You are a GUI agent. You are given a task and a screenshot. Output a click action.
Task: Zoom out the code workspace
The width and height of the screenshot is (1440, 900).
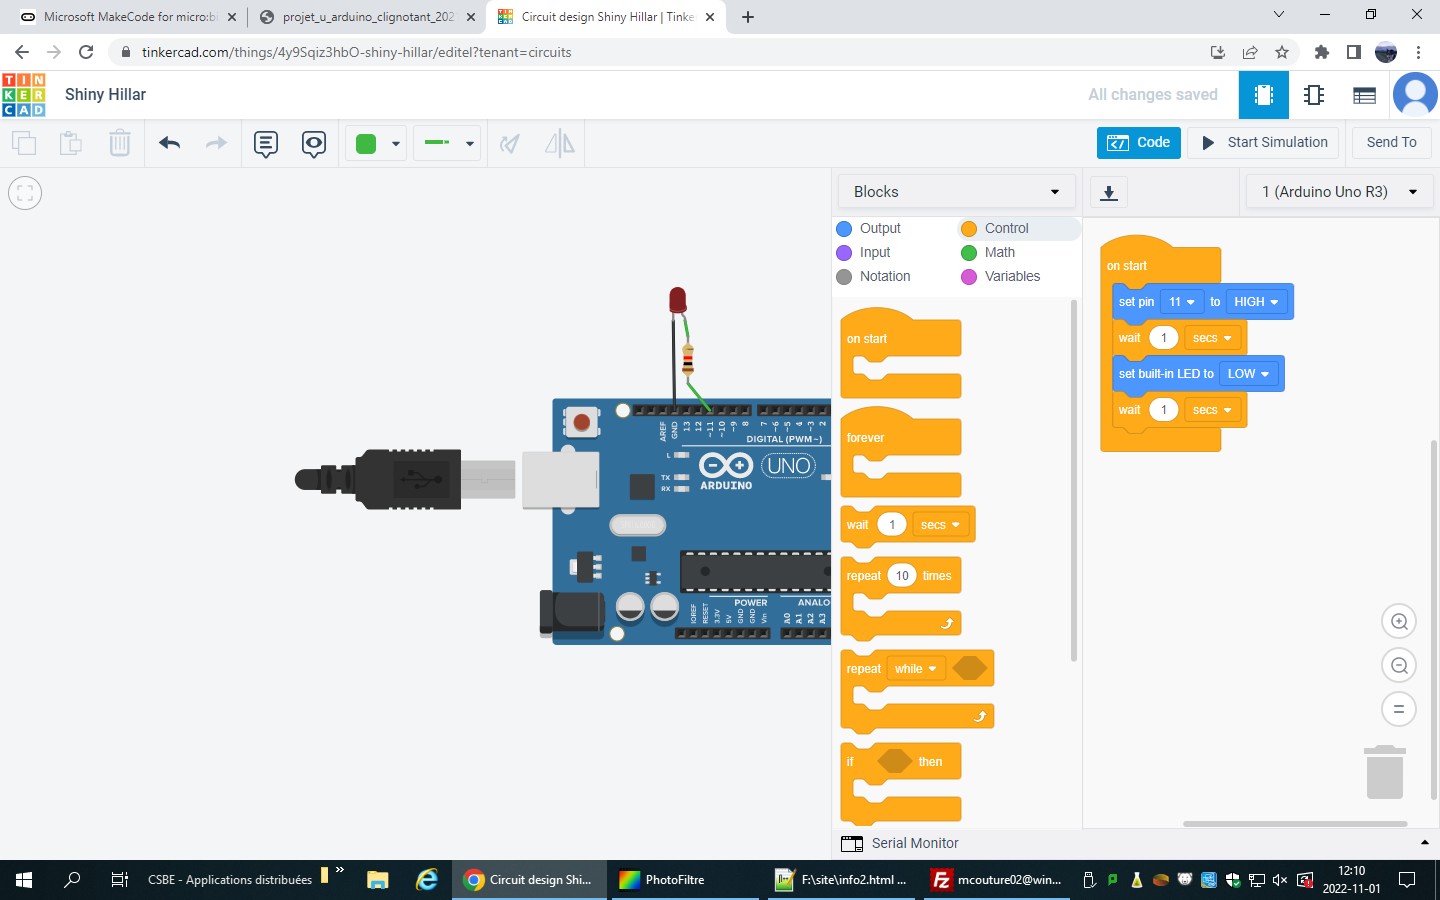tap(1399, 665)
